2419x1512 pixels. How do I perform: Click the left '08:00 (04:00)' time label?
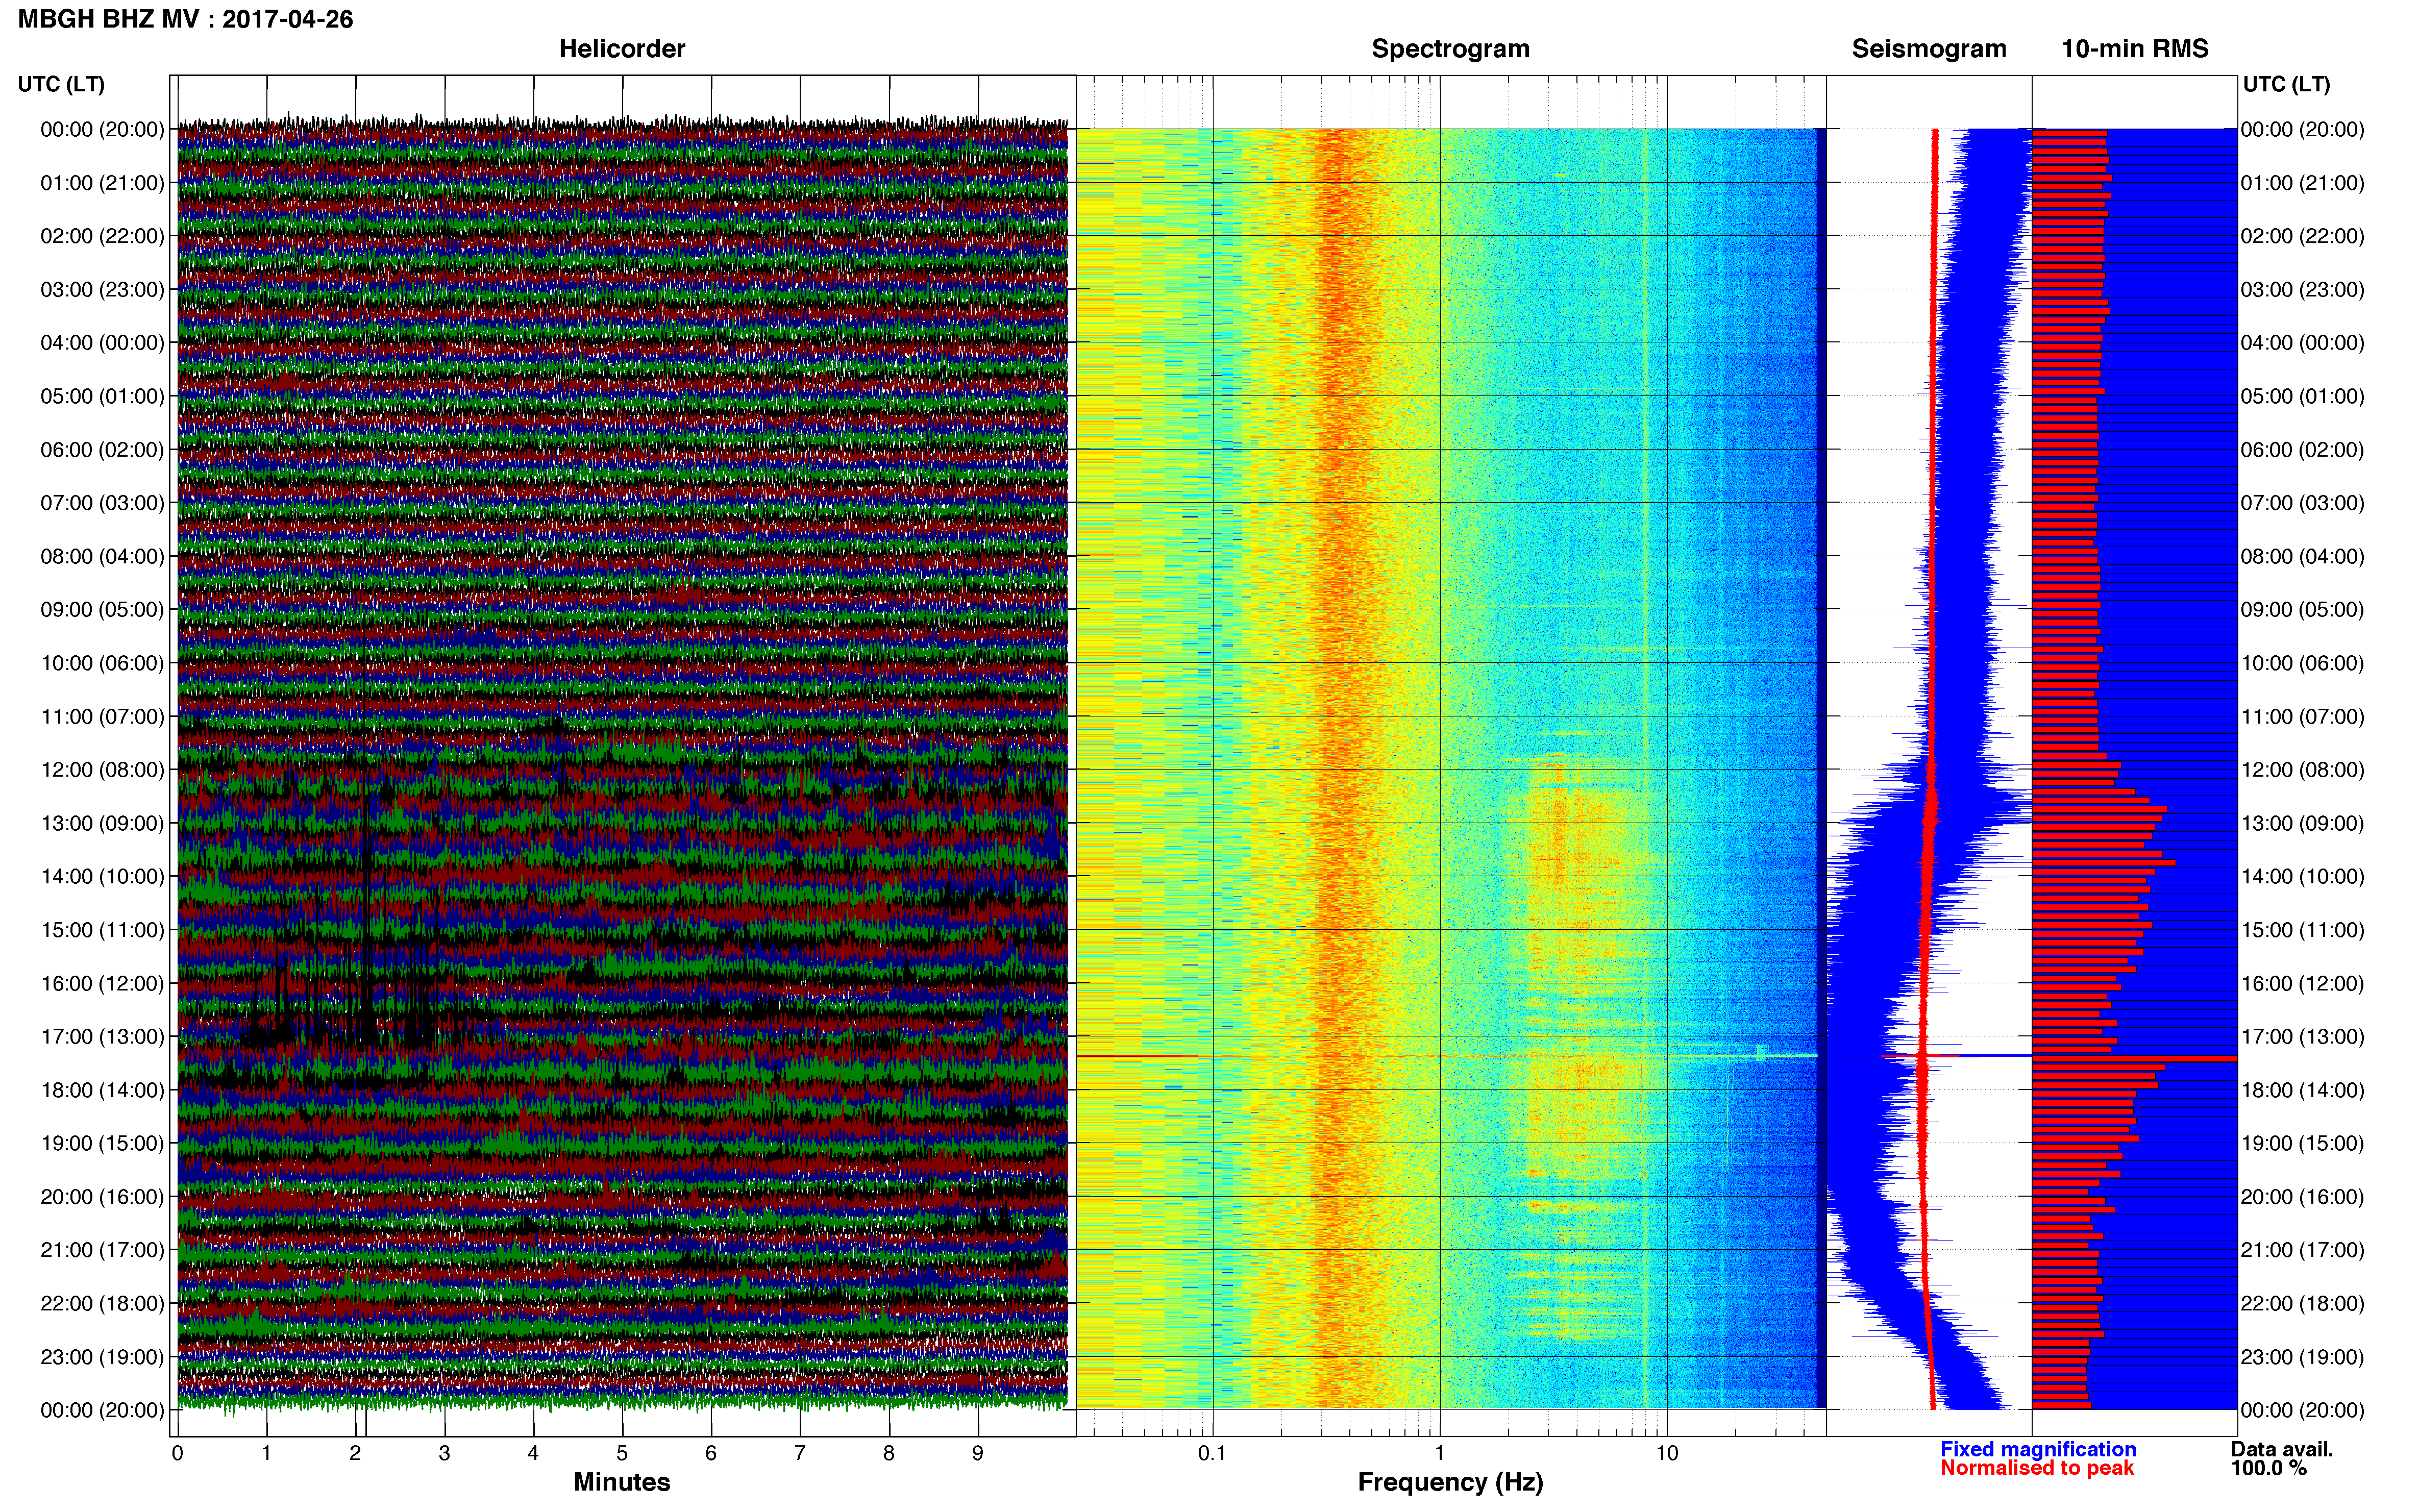pos(102,556)
